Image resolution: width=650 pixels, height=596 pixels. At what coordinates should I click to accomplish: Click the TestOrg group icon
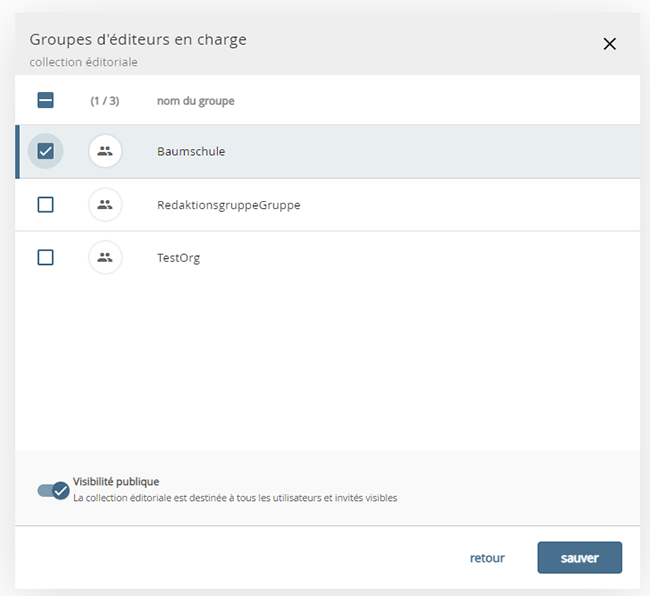[105, 257]
